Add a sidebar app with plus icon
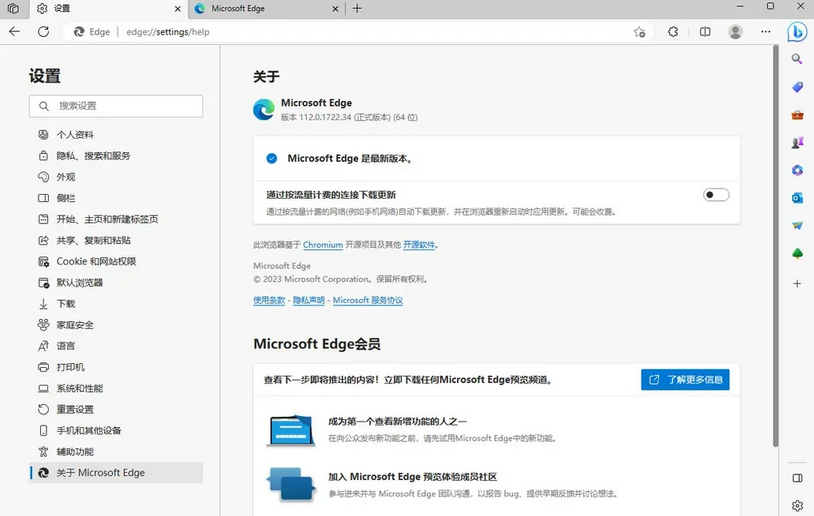 [x=797, y=283]
